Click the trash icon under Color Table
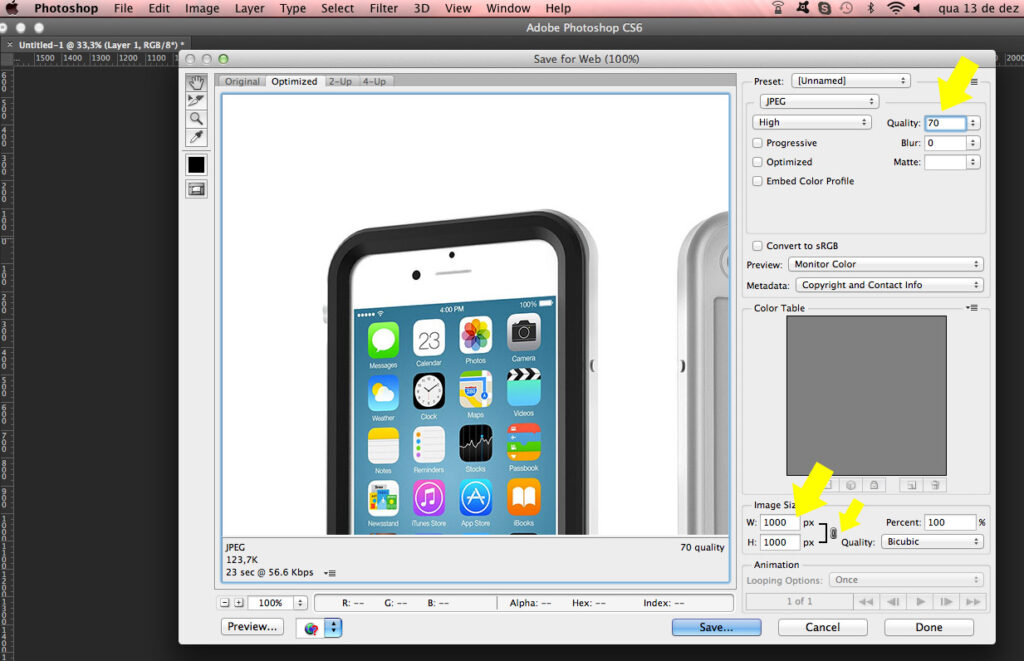This screenshot has height=661, width=1024. 935,485
